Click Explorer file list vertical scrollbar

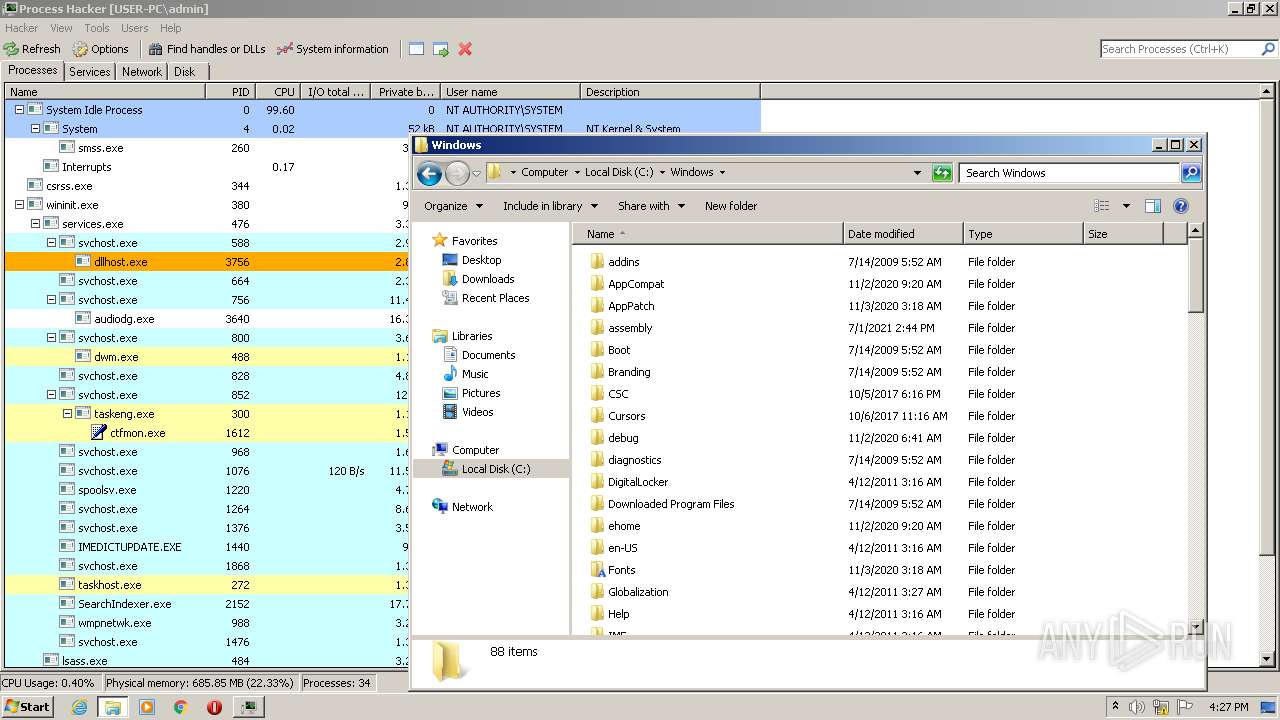click(x=1195, y=430)
